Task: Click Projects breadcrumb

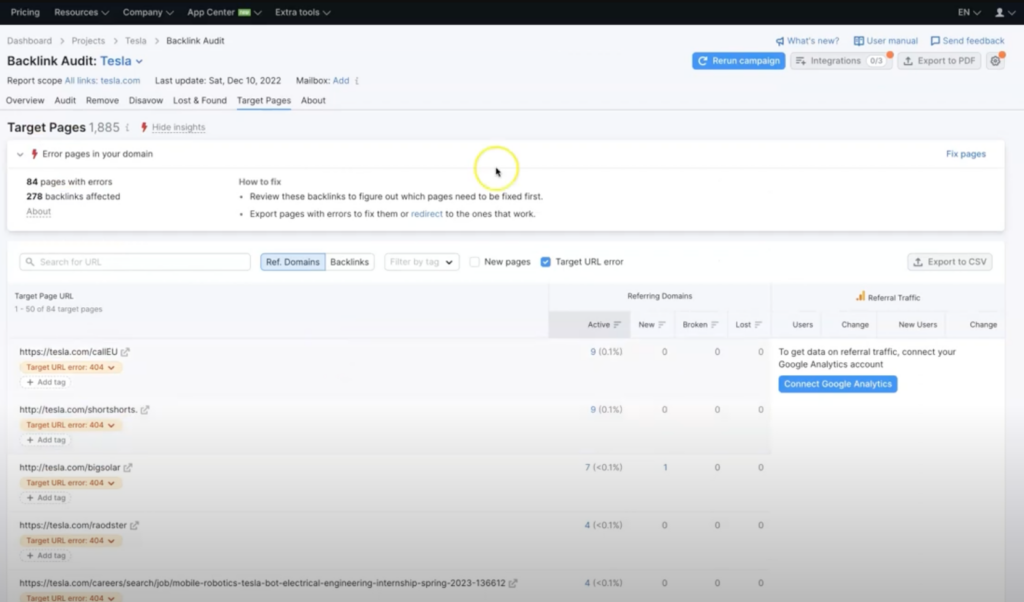Action: click(88, 40)
